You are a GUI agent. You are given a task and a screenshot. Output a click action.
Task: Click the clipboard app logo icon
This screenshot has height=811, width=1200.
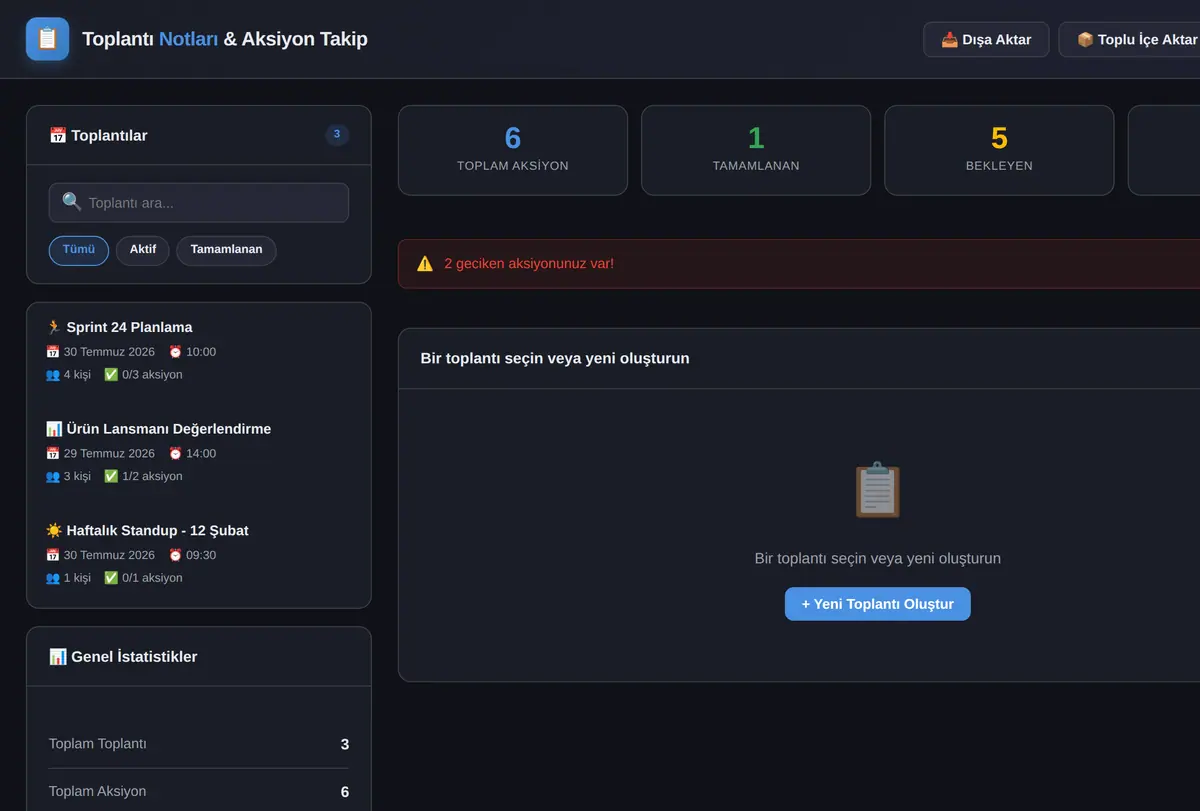[x=47, y=39]
